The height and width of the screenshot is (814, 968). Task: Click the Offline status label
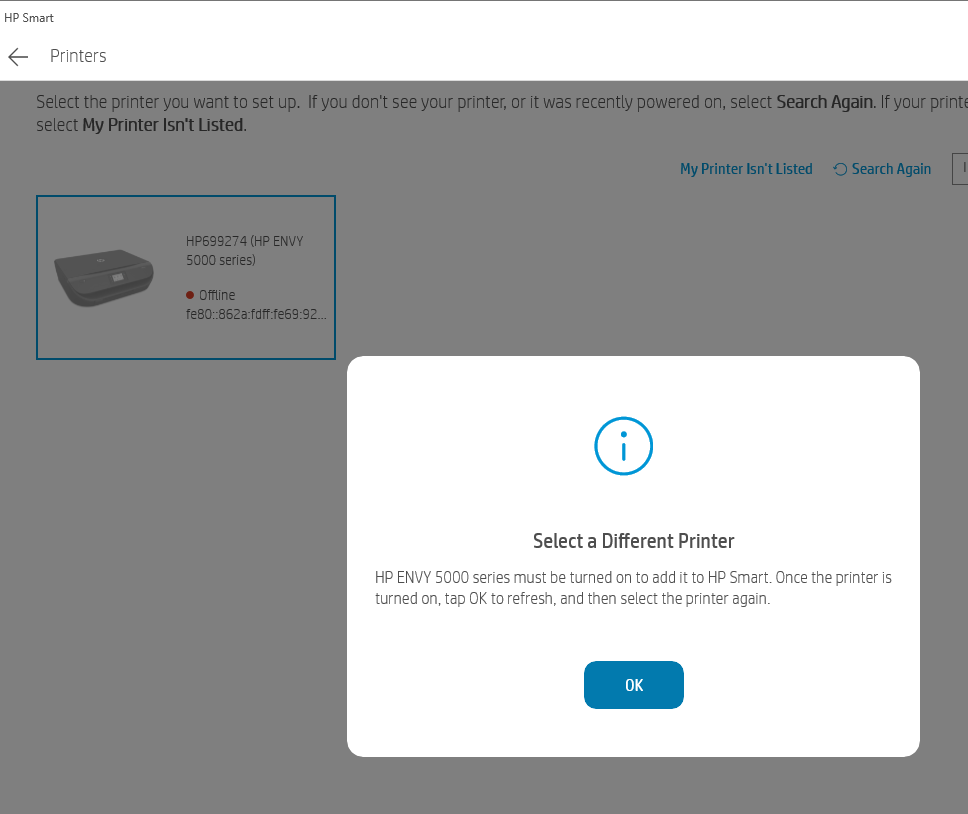click(x=215, y=295)
